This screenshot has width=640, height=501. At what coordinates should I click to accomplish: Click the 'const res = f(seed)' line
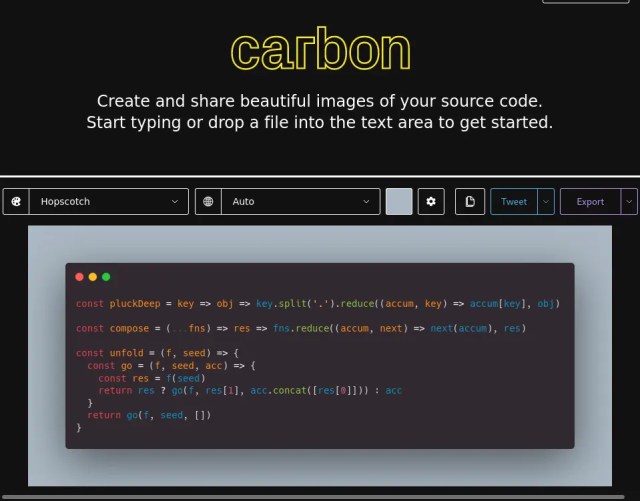click(x=151, y=378)
